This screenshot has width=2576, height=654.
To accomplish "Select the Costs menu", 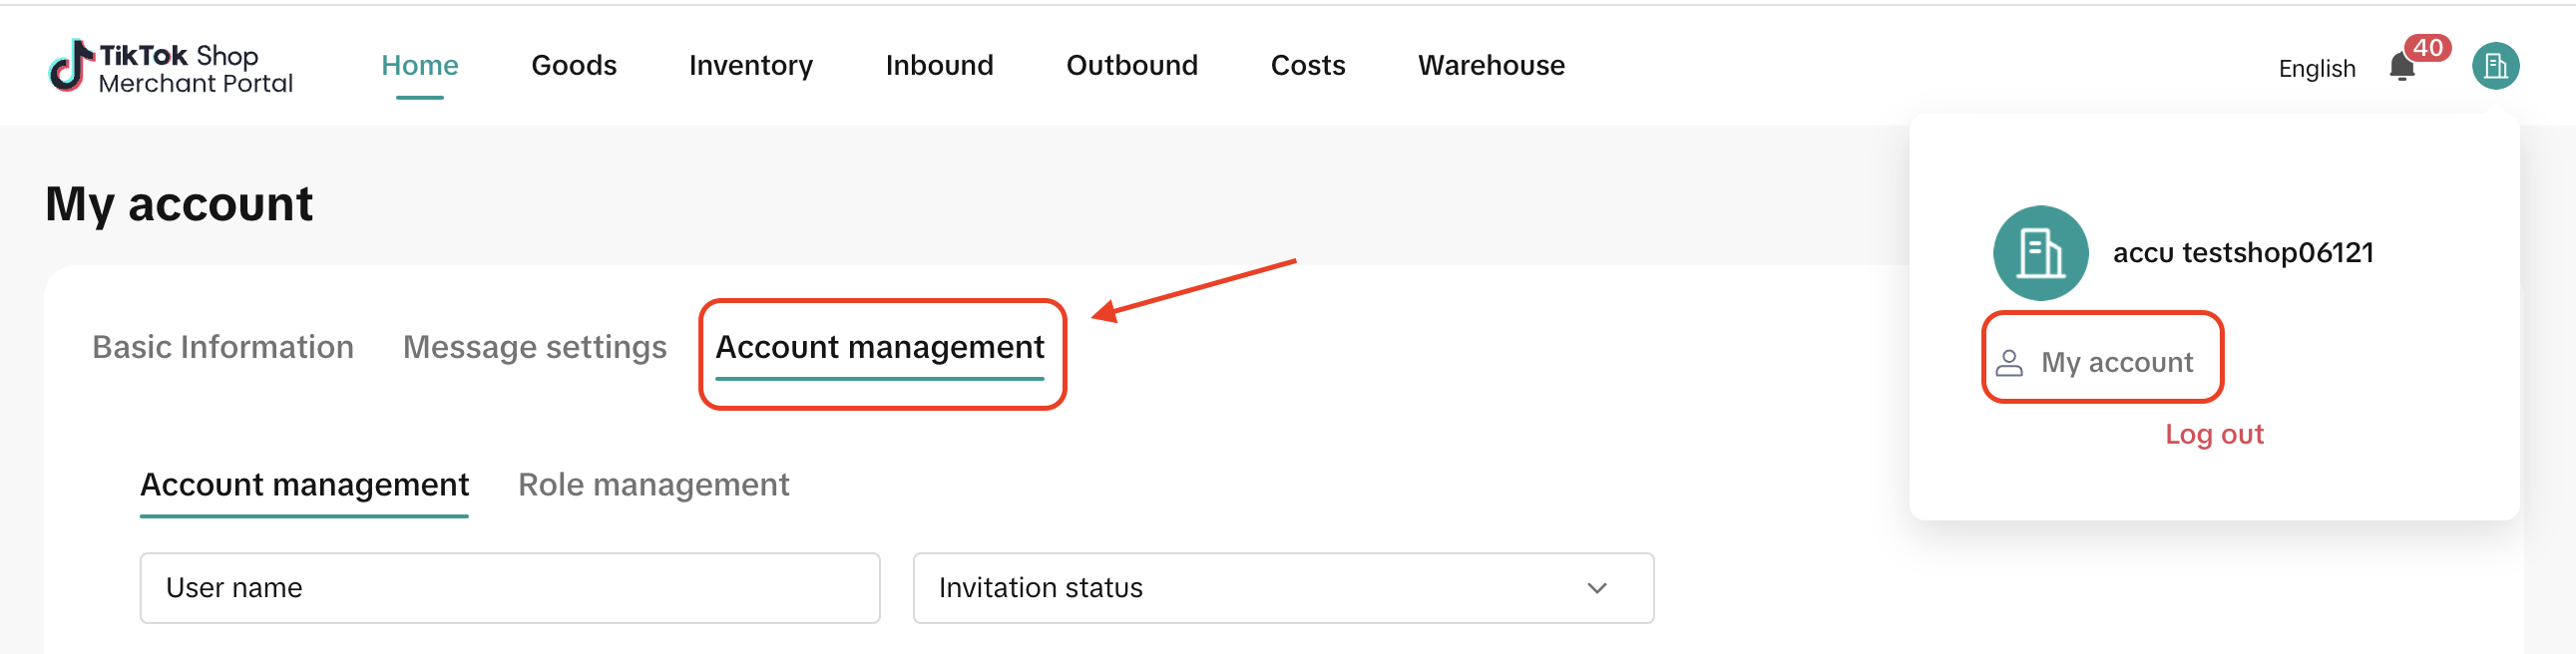I will pyautogui.click(x=1307, y=66).
